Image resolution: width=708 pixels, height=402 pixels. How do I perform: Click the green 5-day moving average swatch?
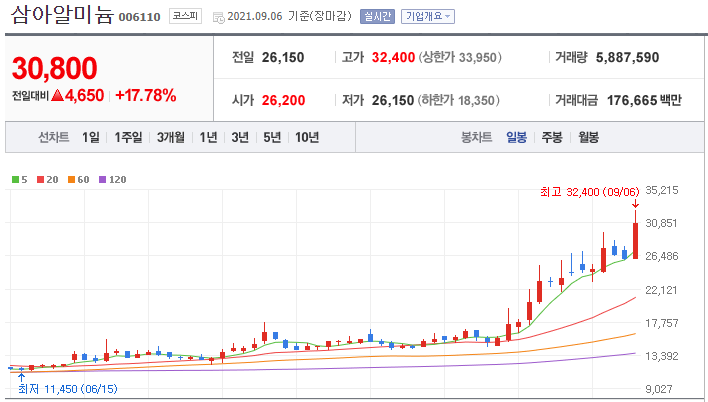coord(15,180)
